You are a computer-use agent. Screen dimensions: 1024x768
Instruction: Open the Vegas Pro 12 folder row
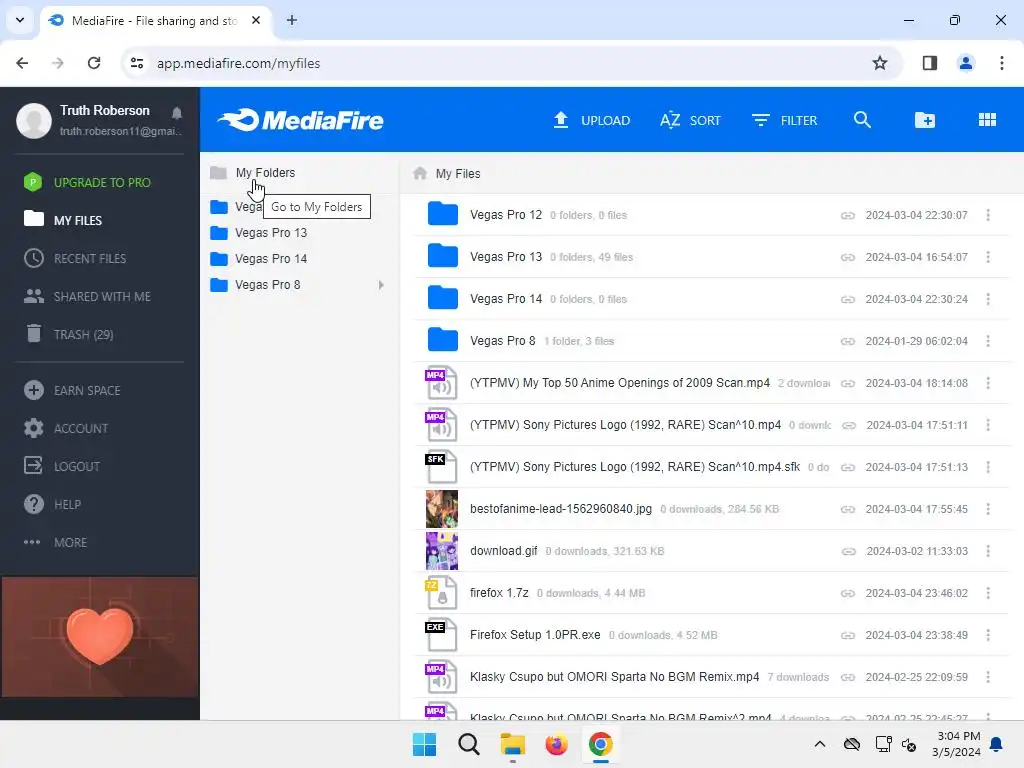(x=712, y=215)
